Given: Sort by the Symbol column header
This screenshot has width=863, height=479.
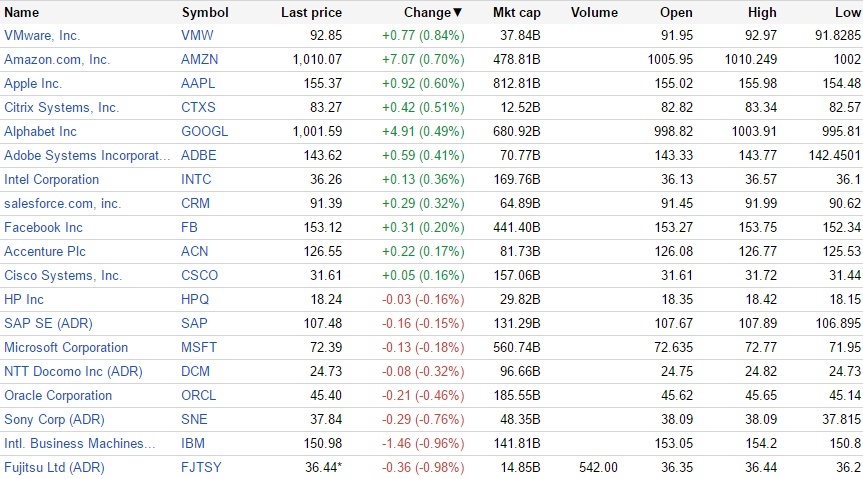Looking at the screenshot, I should click(205, 12).
